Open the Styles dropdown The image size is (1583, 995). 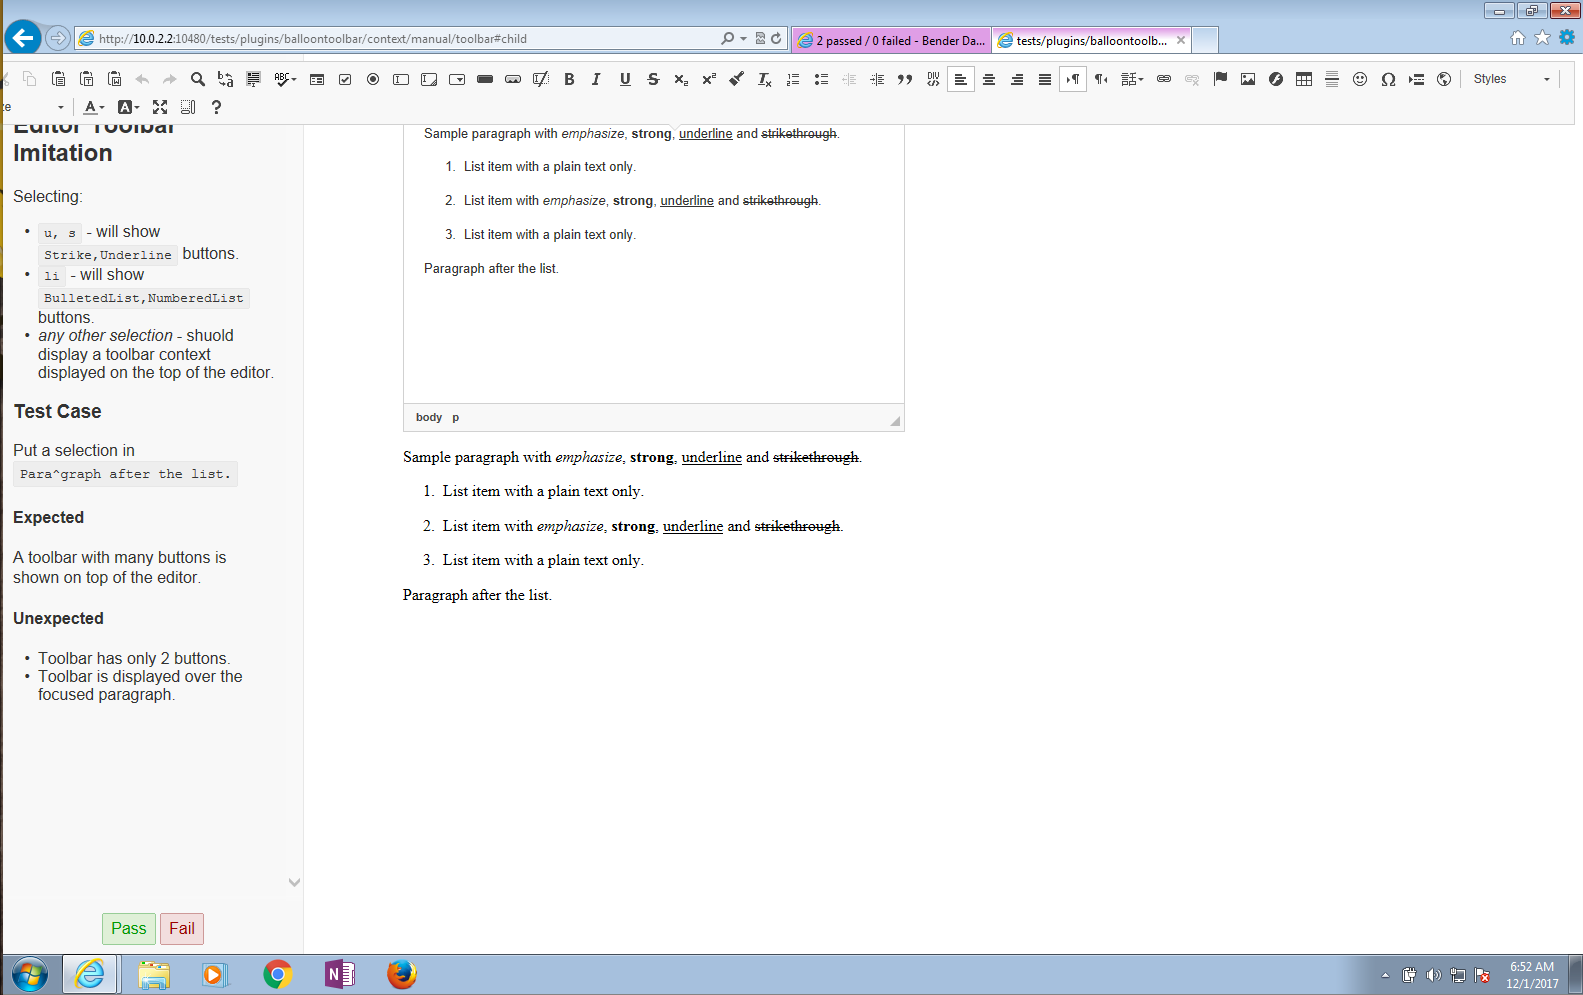point(1511,79)
